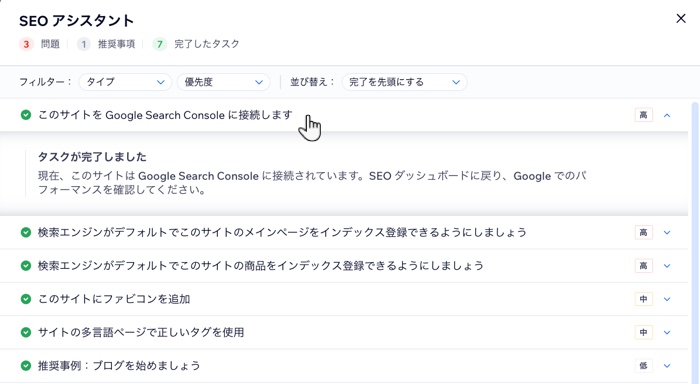Open the タイプ filter dropdown

point(125,82)
